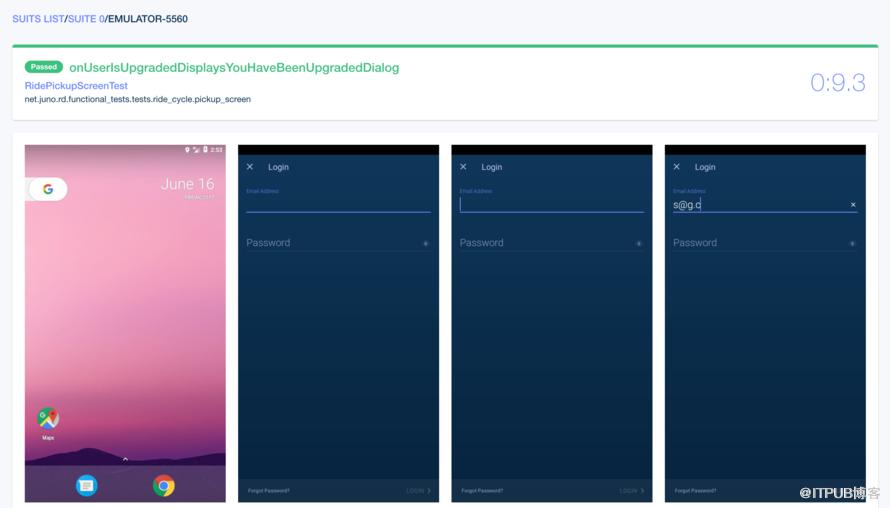Viewport: 890px width, 508px height.
Task: Click the June 16 date widget
Action: click(x=187, y=184)
